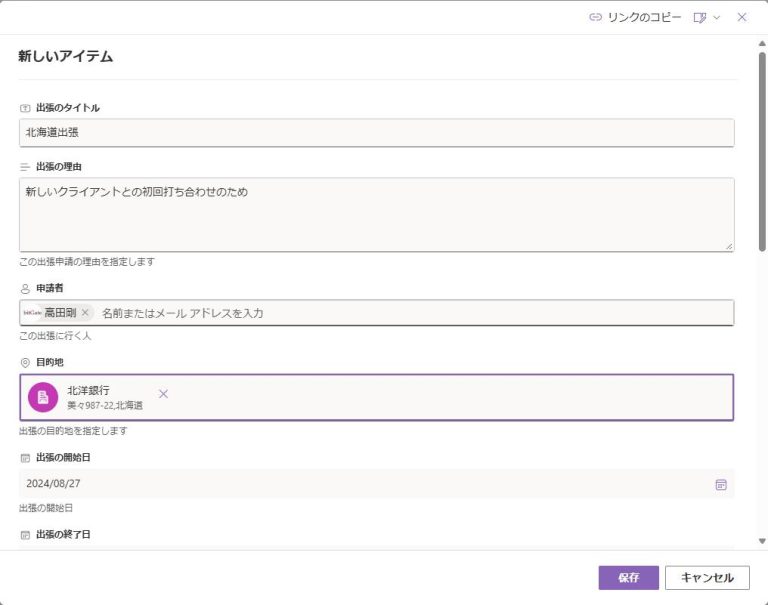768x605 pixels.
Task: Click the 出張のタイトル input with 北海道出張
Action: click(377, 132)
